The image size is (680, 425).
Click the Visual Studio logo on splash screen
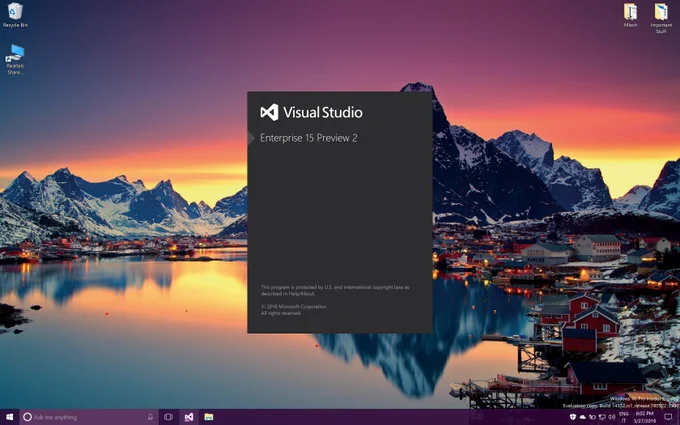(x=269, y=112)
